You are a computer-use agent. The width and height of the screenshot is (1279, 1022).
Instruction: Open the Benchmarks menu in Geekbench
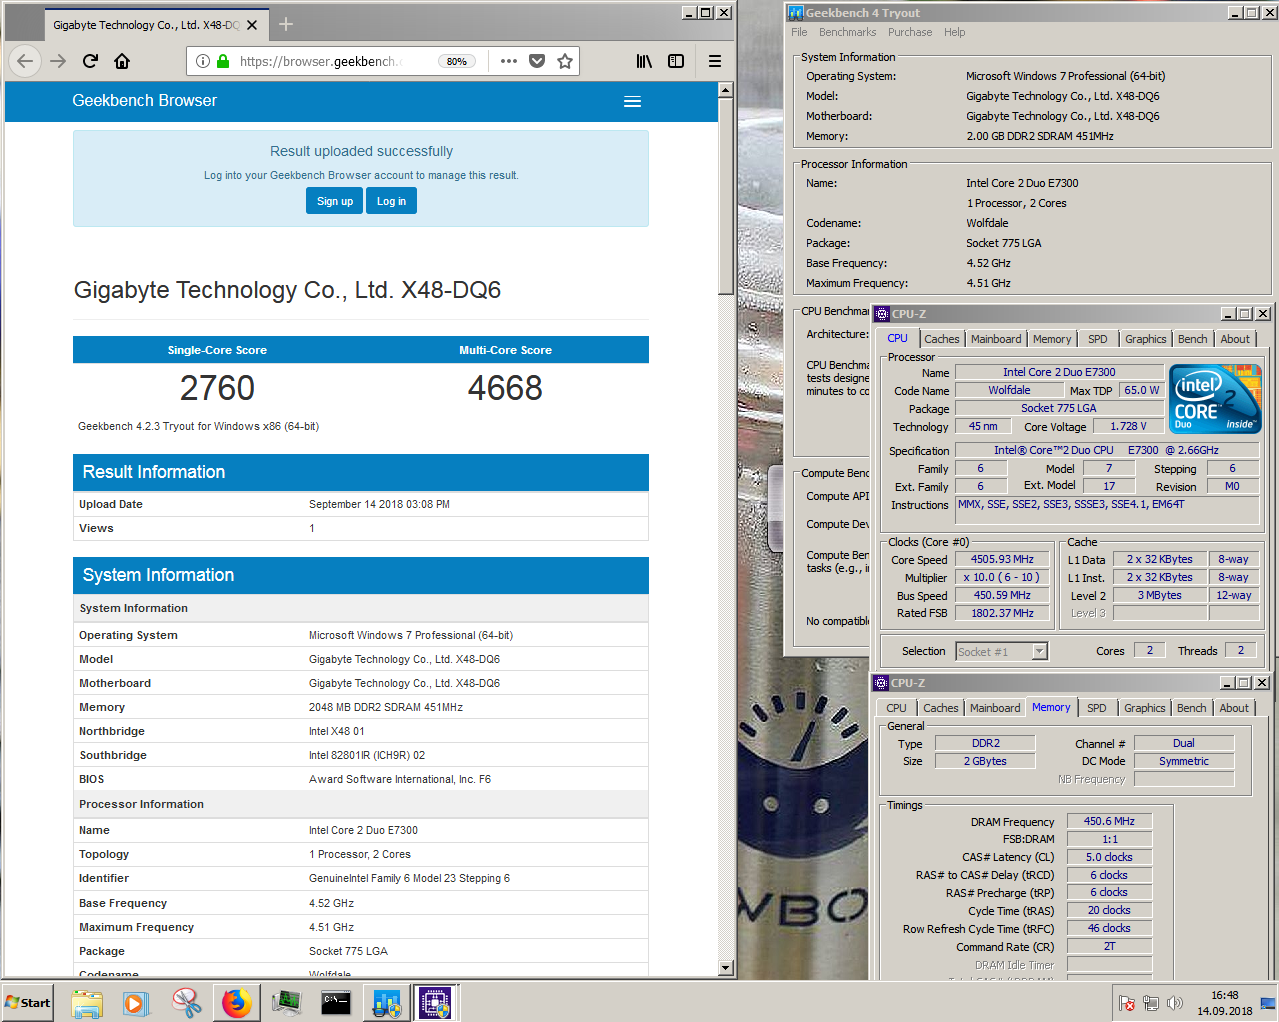click(847, 32)
